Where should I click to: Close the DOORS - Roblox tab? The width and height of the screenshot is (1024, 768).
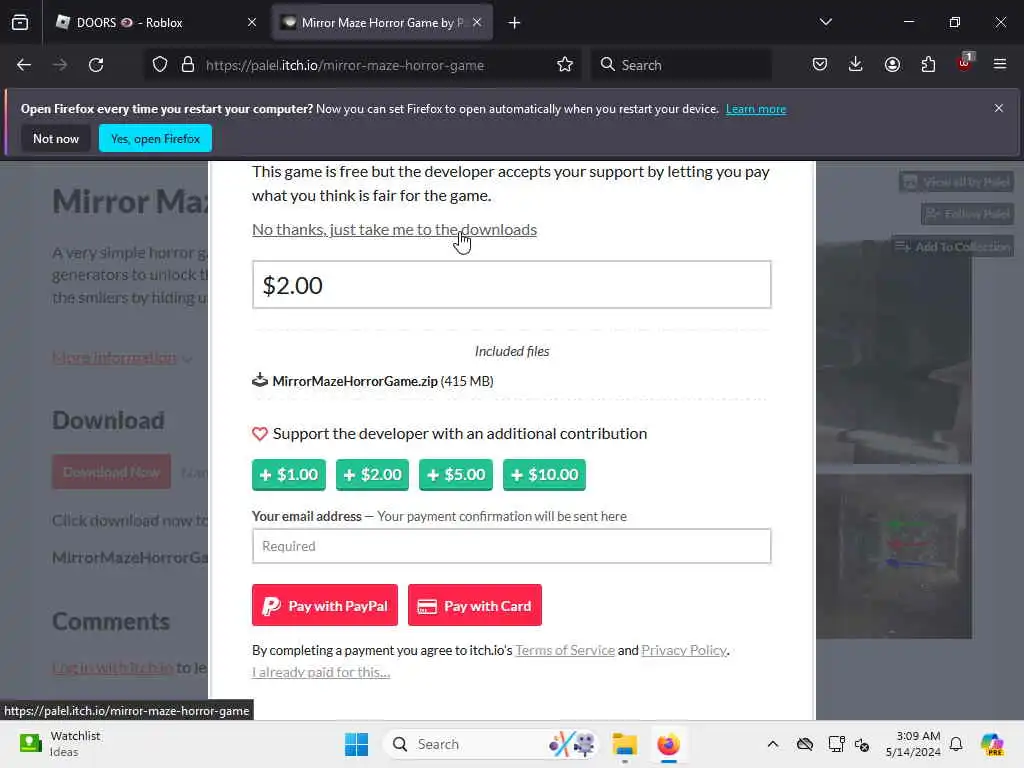click(252, 22)
